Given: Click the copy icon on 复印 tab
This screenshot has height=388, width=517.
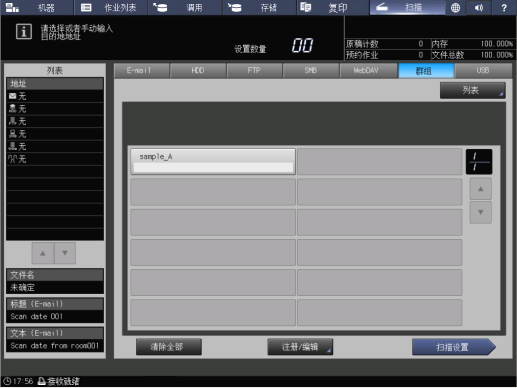Looking at the screenshot, I should tap(305, 7).
